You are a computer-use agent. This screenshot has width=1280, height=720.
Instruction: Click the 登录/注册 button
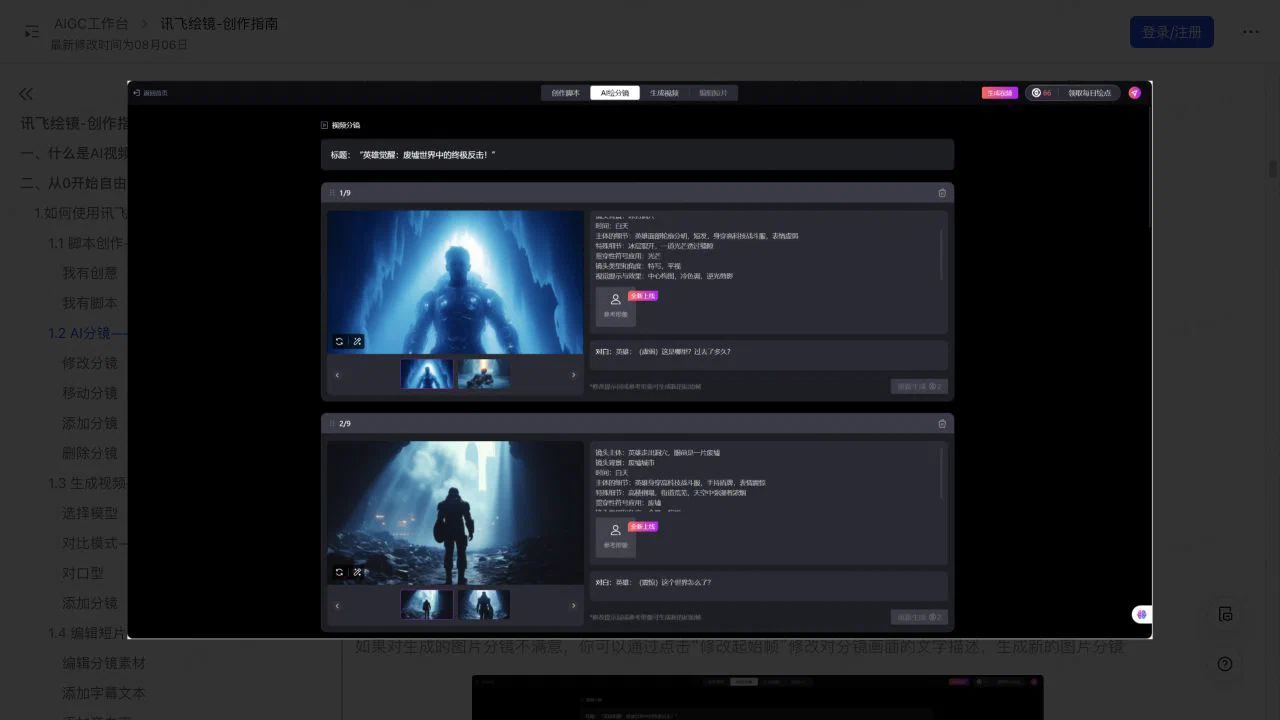[1171, 32]
